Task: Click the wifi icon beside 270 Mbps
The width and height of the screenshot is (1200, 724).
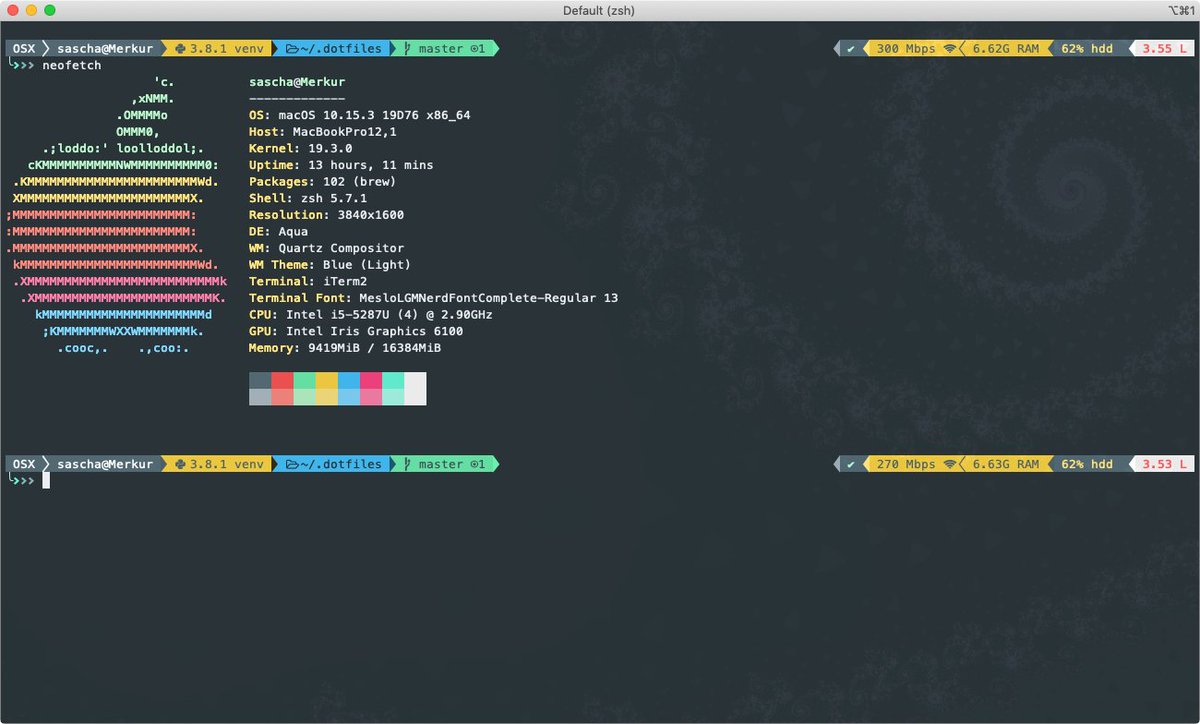Action: click(949, 464)
